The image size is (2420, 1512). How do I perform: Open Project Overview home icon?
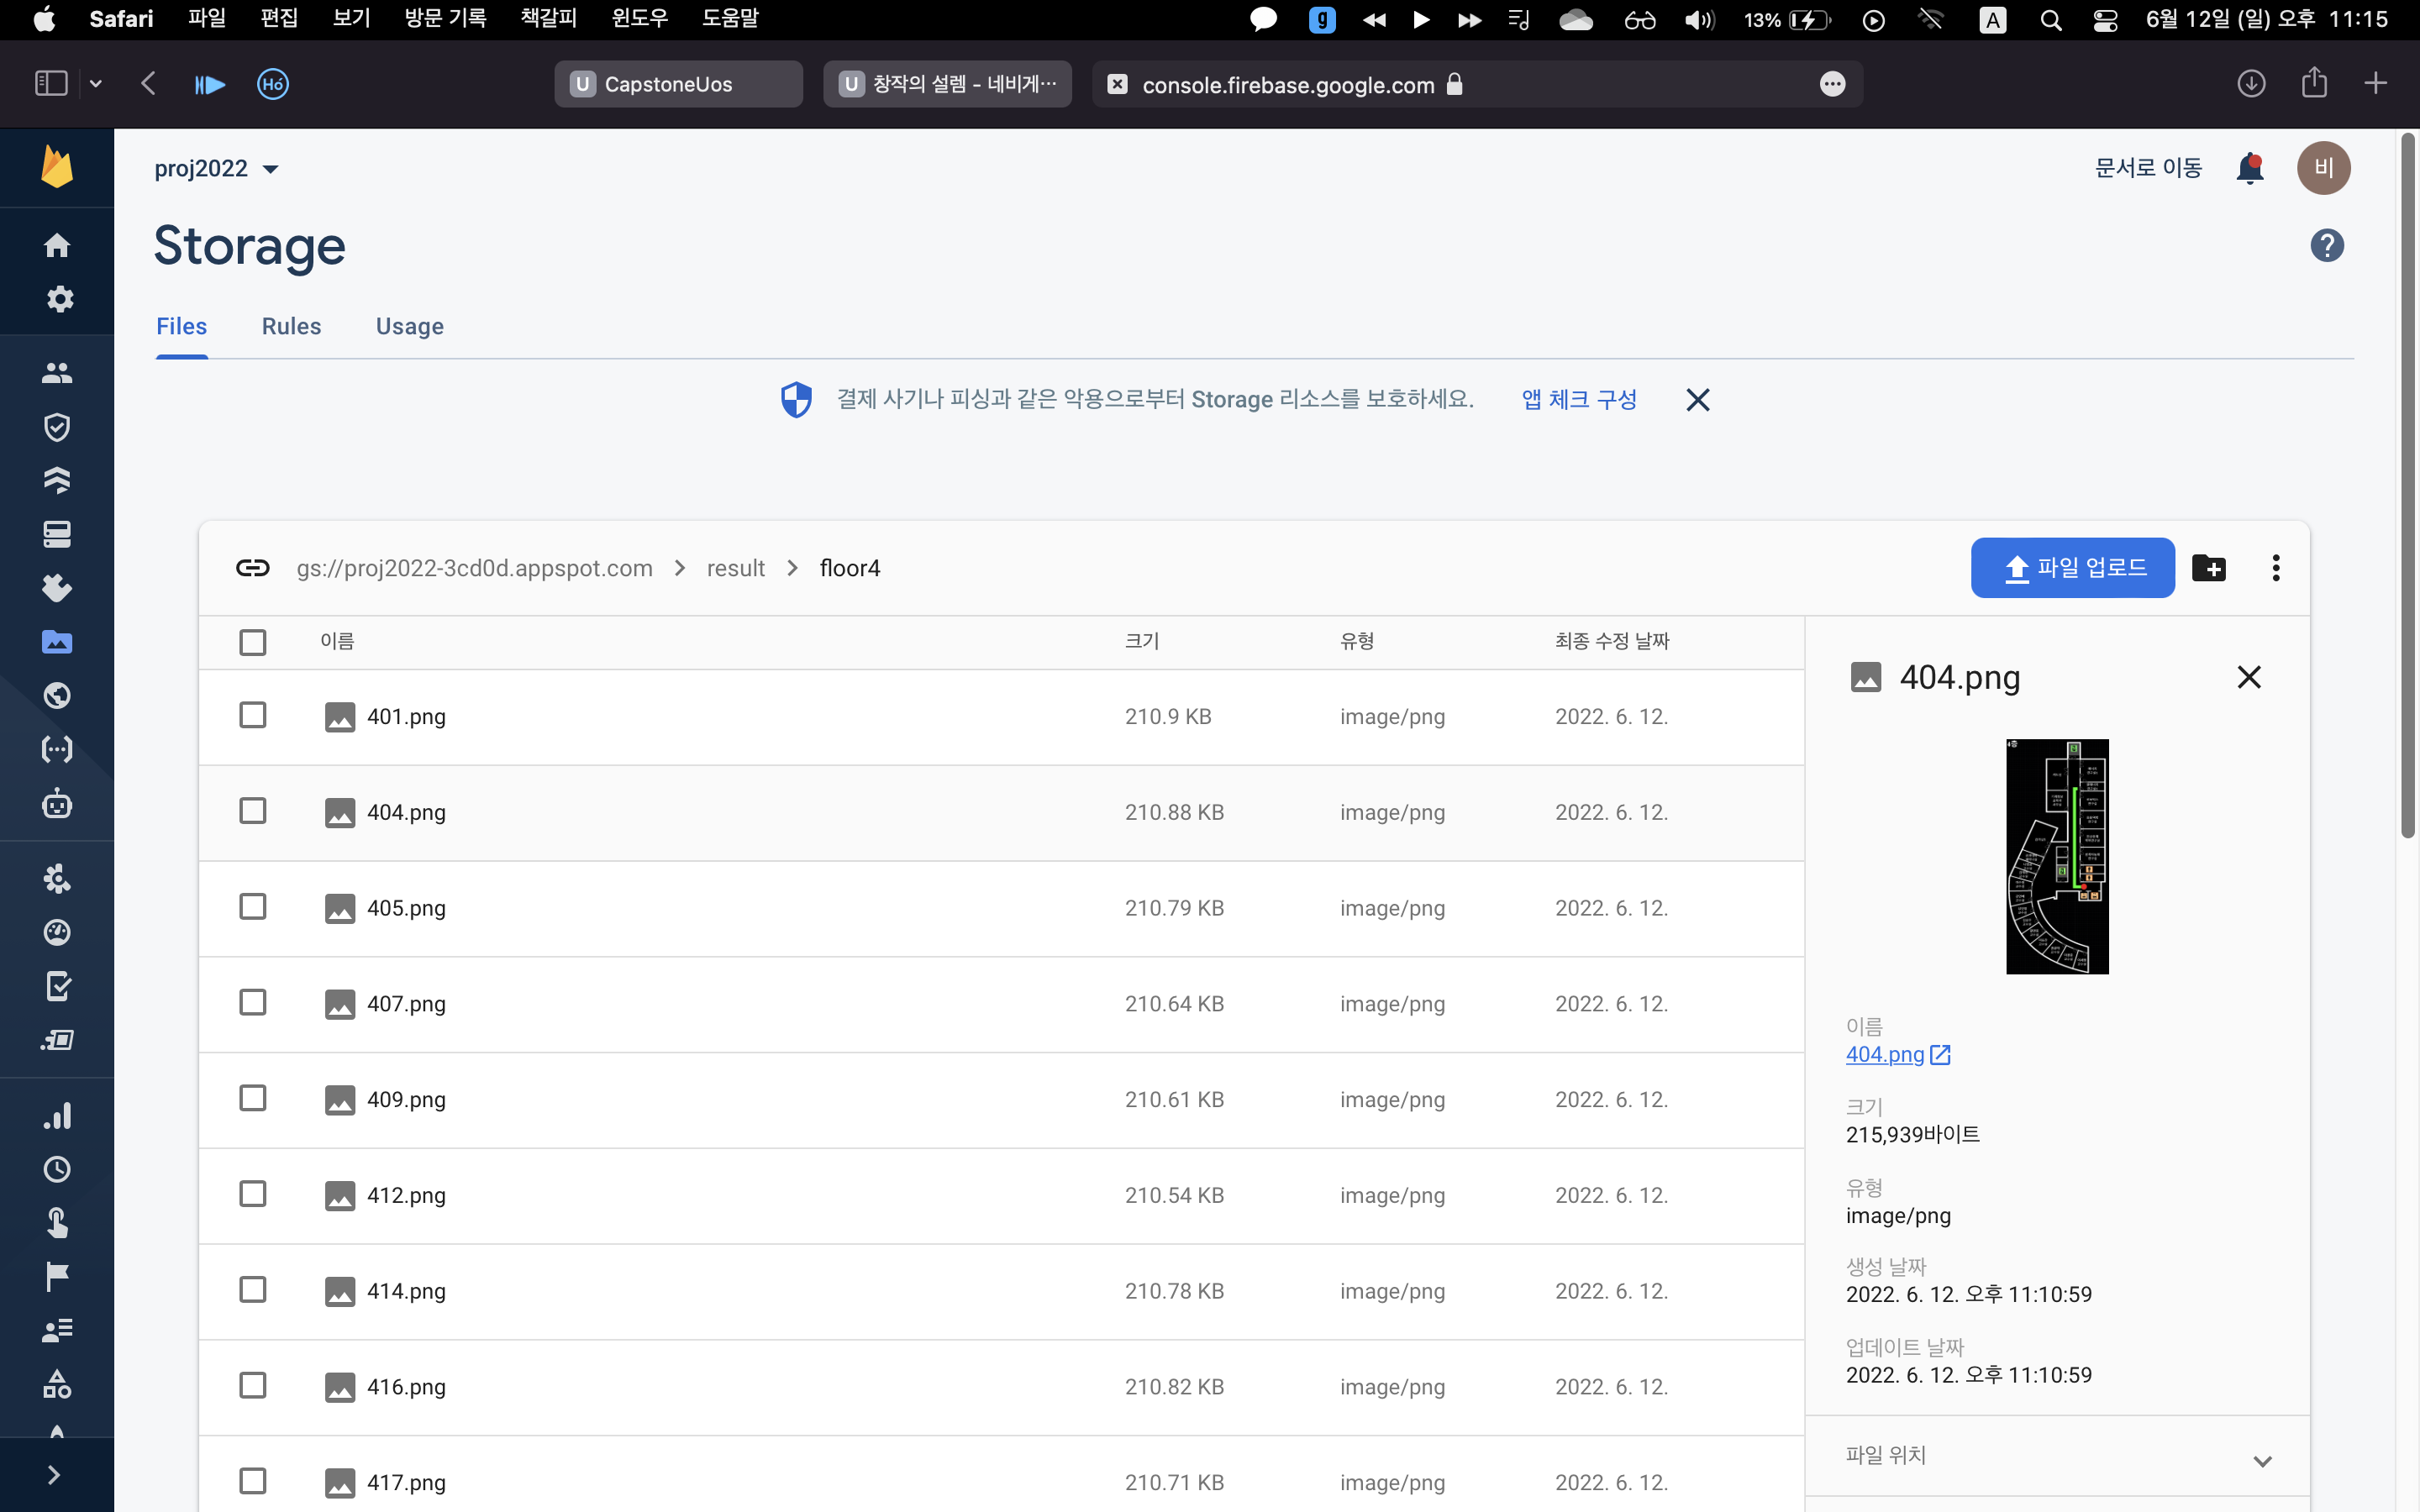pos(57,245)
